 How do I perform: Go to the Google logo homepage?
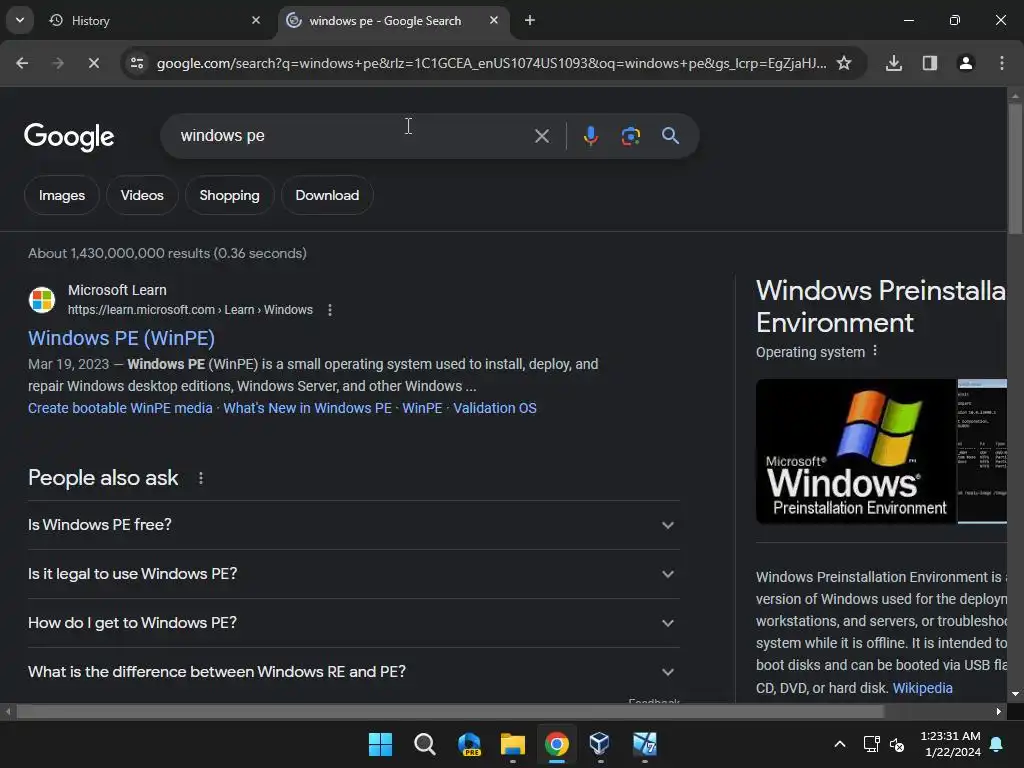(69, 136)
